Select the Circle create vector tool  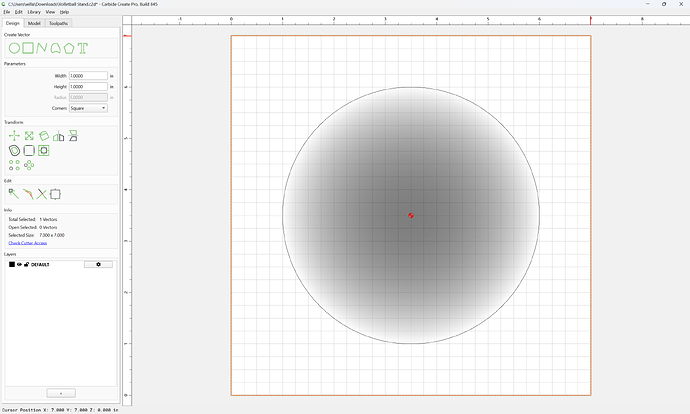[14, 48]
